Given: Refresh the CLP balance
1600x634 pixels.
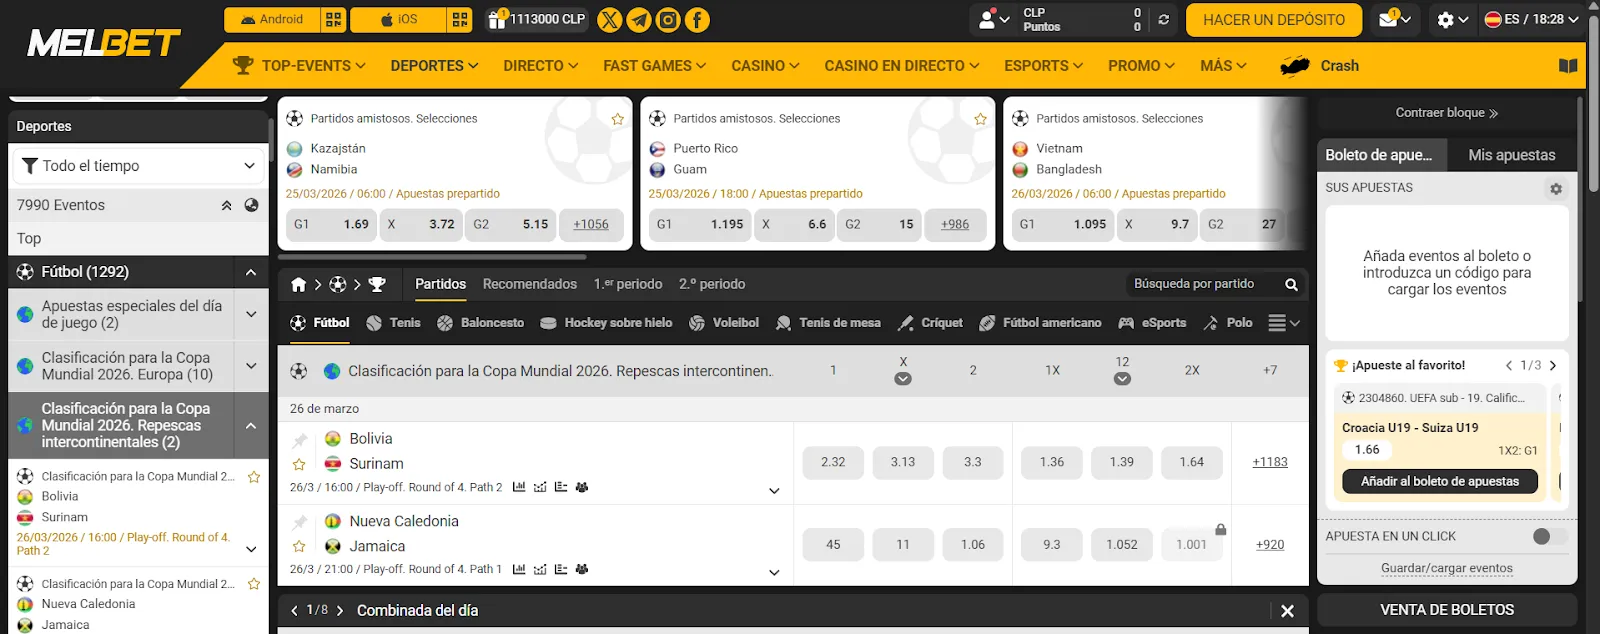Looking at the screenshot, I should pos(1163,19).
